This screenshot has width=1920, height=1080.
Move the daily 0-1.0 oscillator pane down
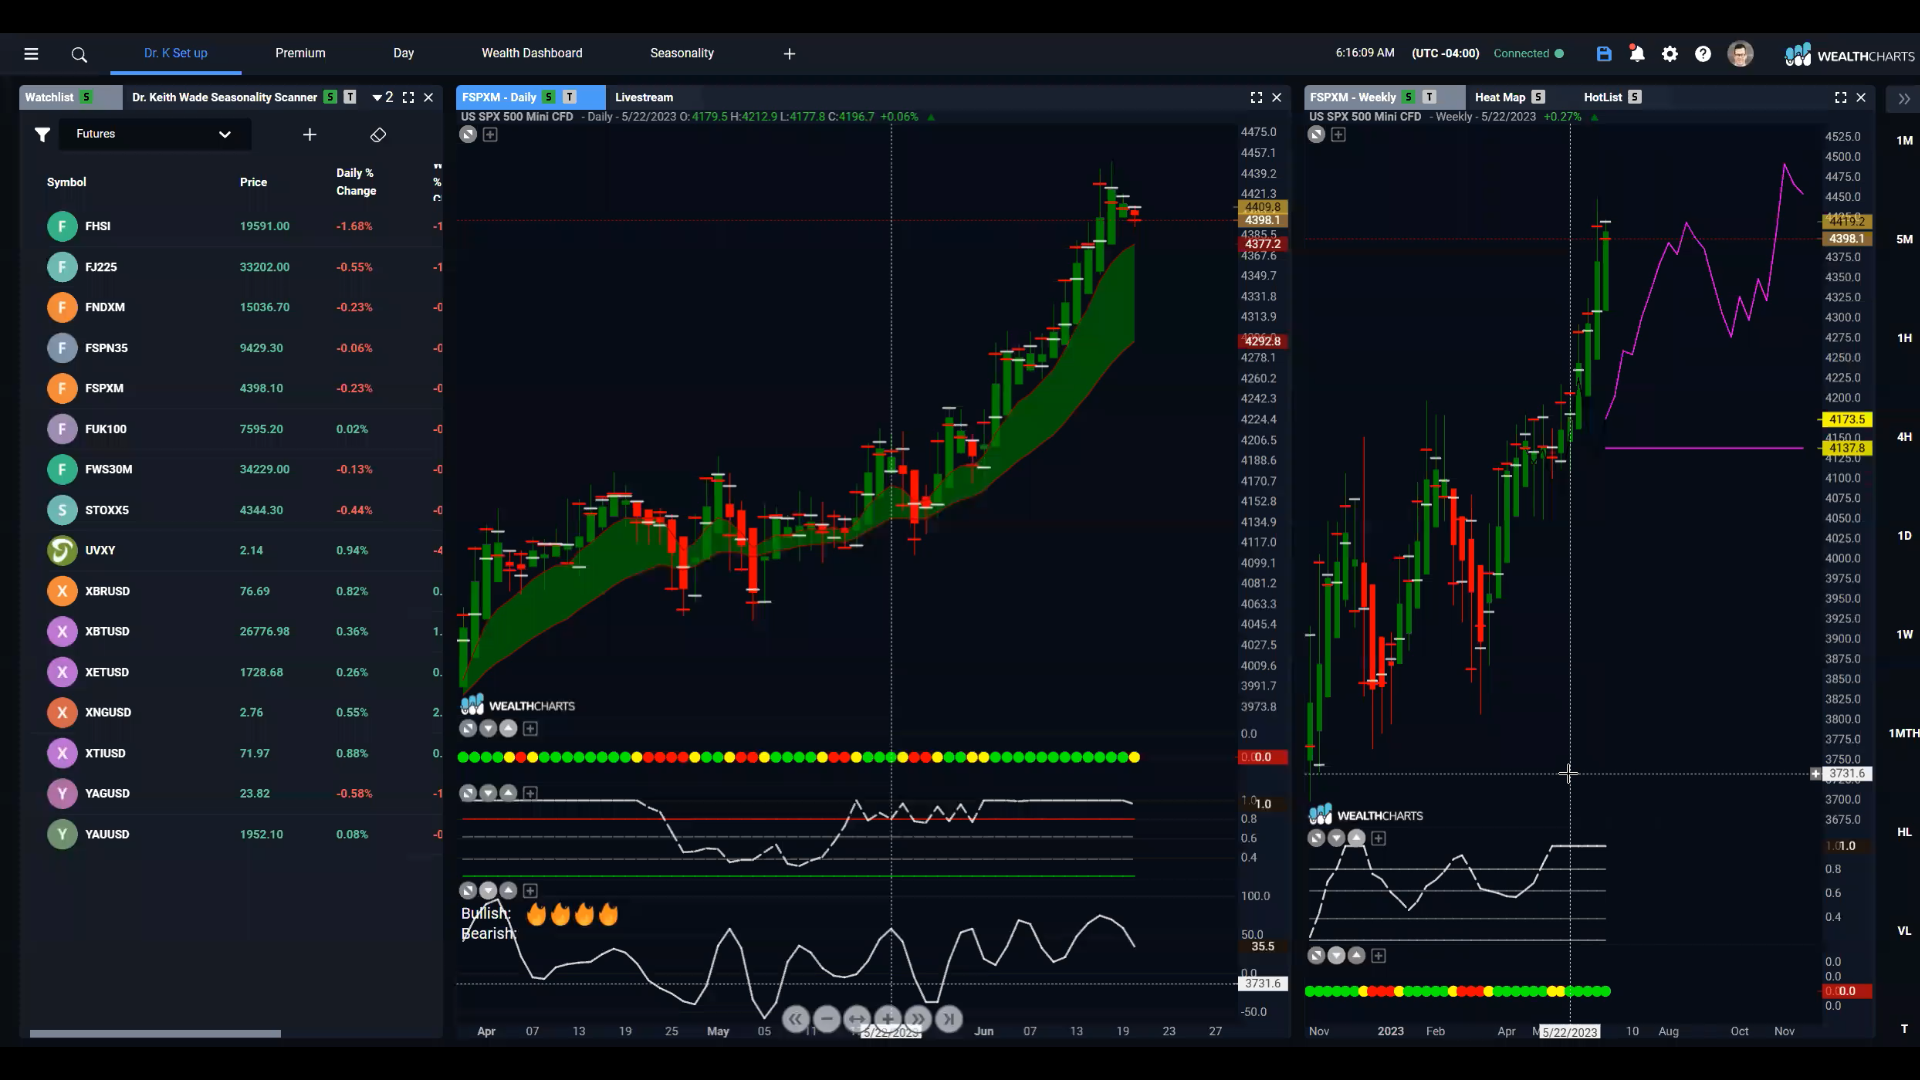(488, 793)
